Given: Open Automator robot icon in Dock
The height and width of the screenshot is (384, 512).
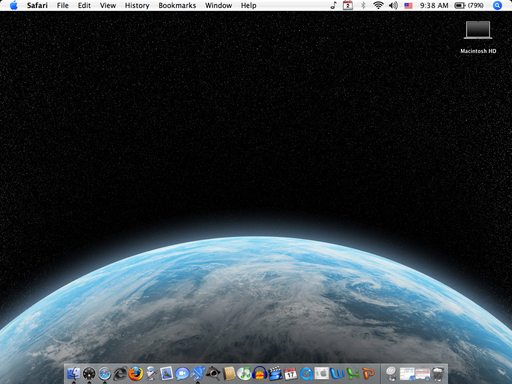Looking at the screenshot, I should click(x=151, y=373).
